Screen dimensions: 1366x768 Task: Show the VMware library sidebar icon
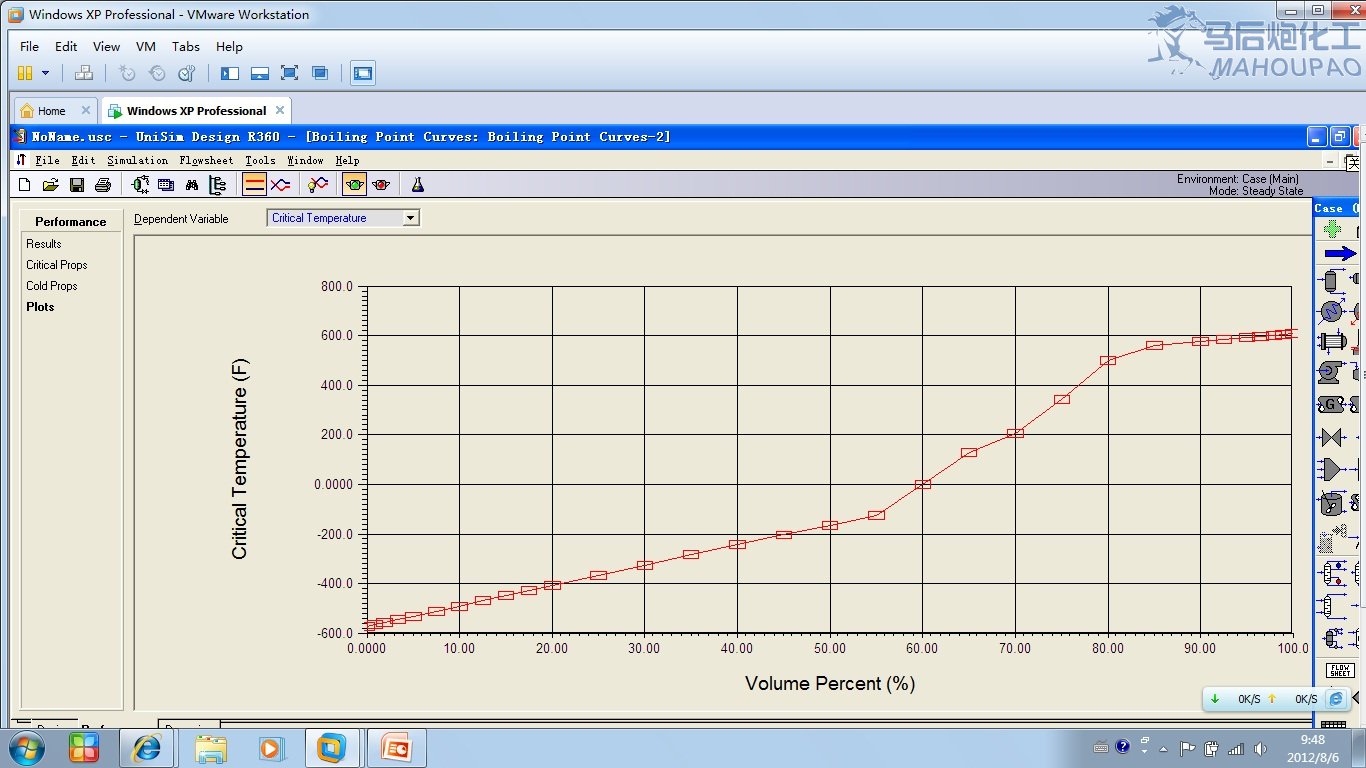click(x=230, y=73)
